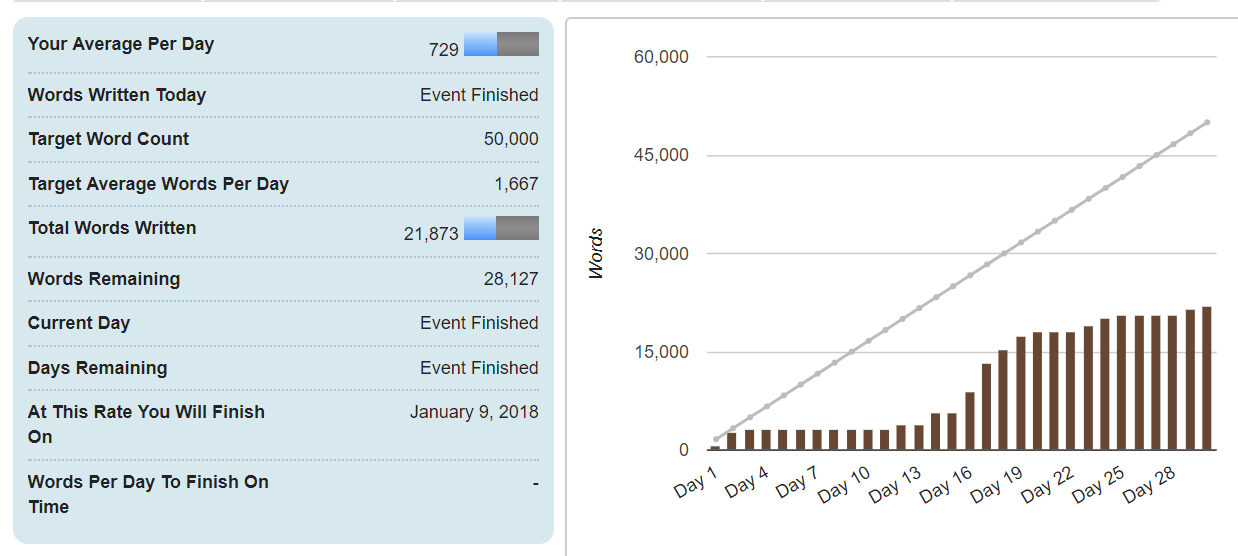Screen dimensions: 1238x556
Task: Click the 50,000 target word count value
Action: click(x=511, y=139)
